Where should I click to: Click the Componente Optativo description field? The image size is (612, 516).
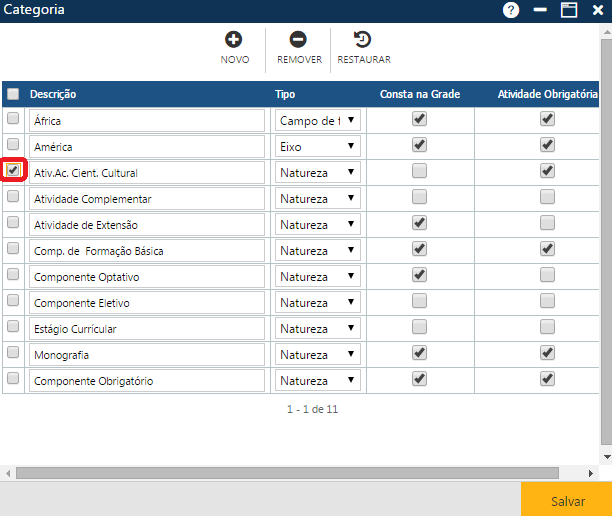point(147,276)
